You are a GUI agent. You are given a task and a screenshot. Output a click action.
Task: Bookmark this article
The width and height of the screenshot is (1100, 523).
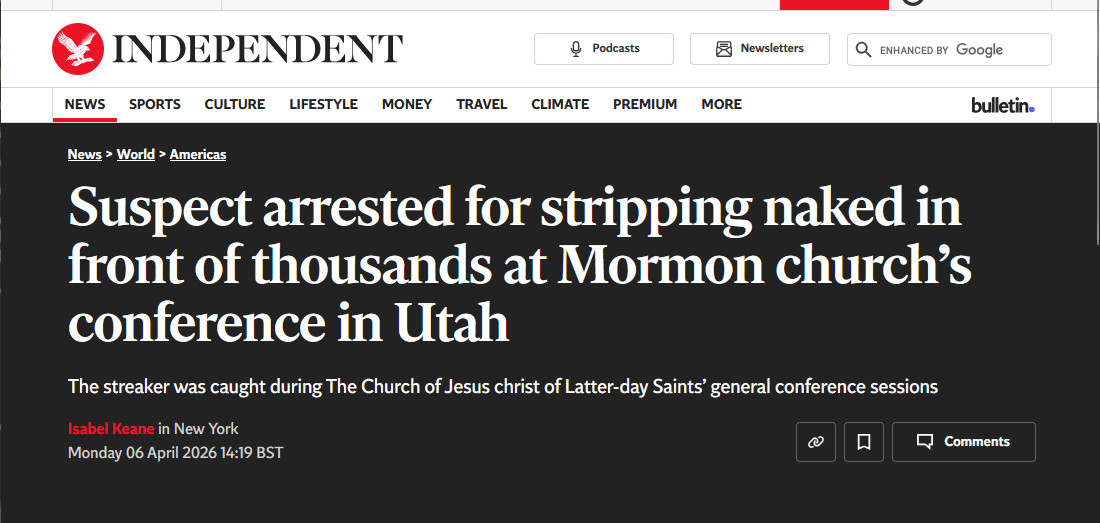864,442
